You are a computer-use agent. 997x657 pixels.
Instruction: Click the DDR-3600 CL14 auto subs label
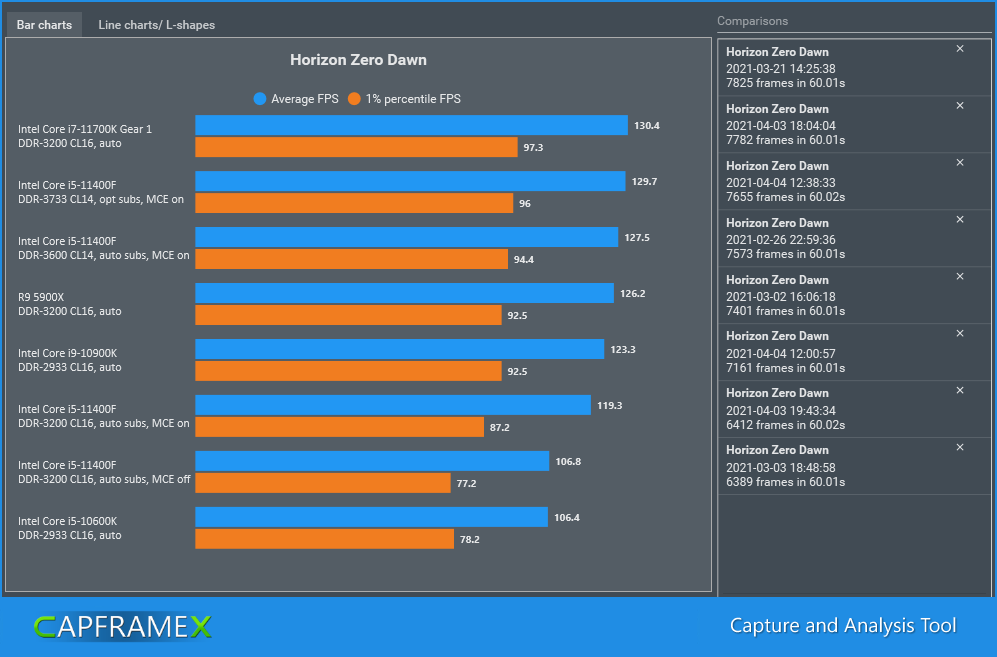(x=104, y=255)
